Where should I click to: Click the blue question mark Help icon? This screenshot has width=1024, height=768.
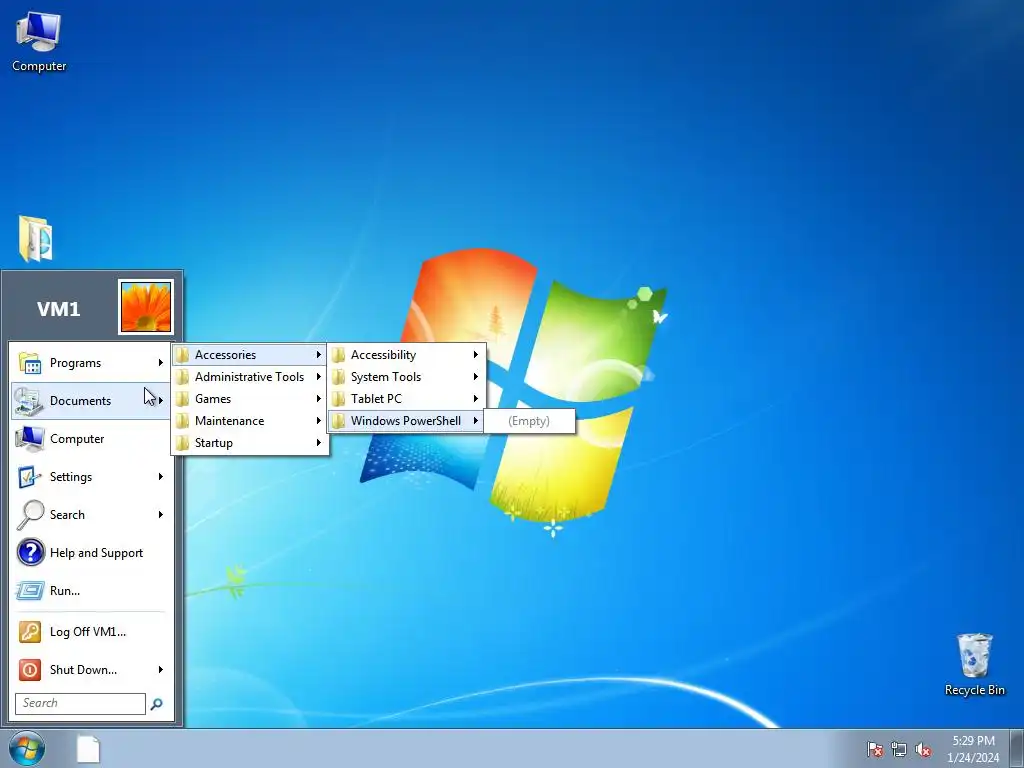pos(30,552)
